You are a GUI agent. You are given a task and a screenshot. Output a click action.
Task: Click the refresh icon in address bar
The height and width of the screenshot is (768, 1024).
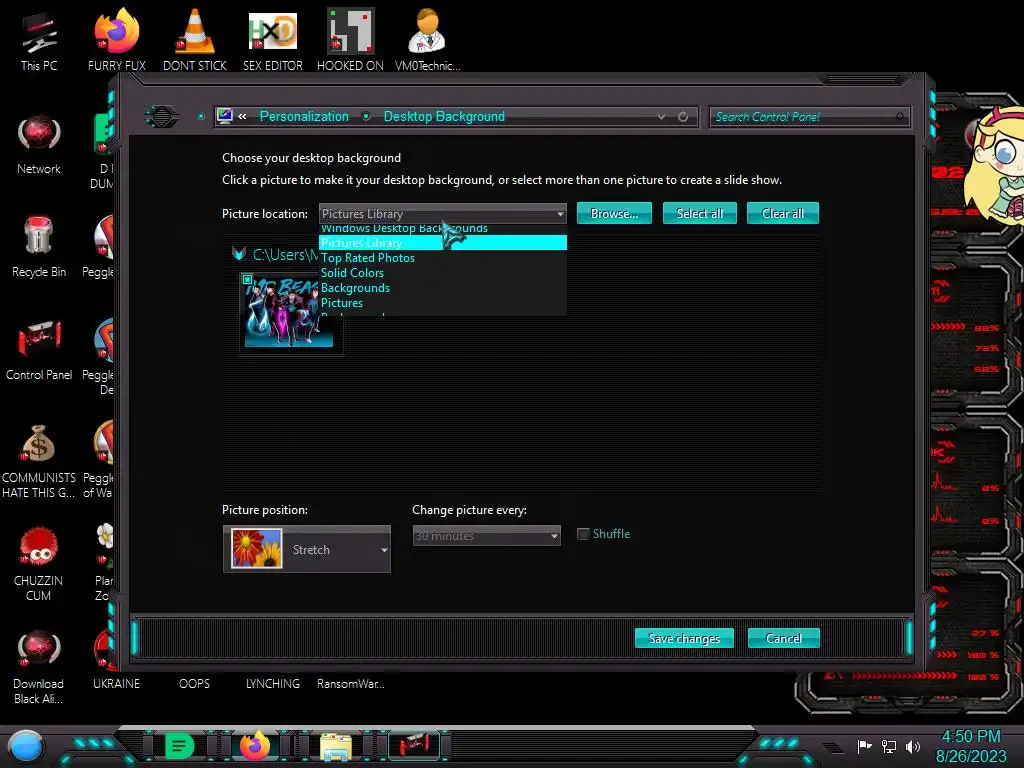682,117
